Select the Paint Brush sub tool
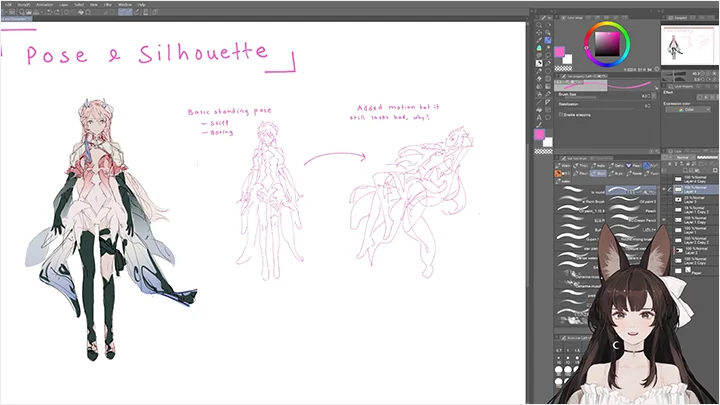This screenshot has width=720, height=405. pyautogui.click(x=580, y=200)
